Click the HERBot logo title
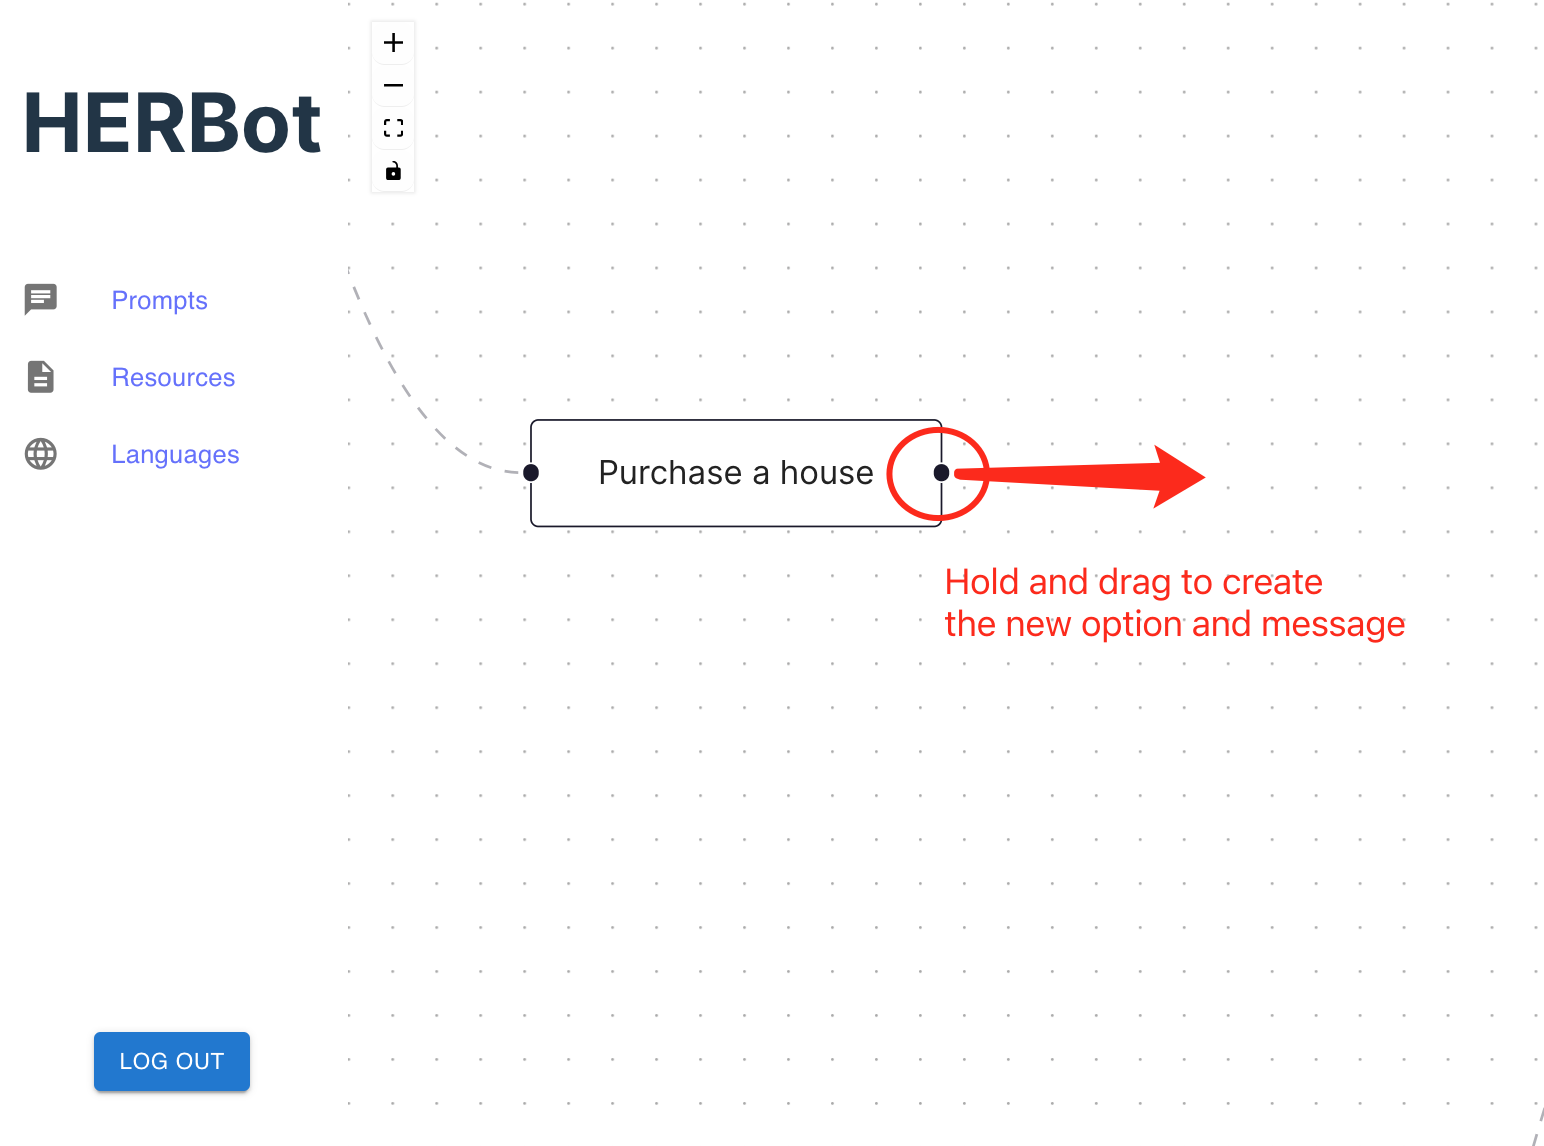Viewport: 1544px width, 1146px height. [x=172, y=124]
